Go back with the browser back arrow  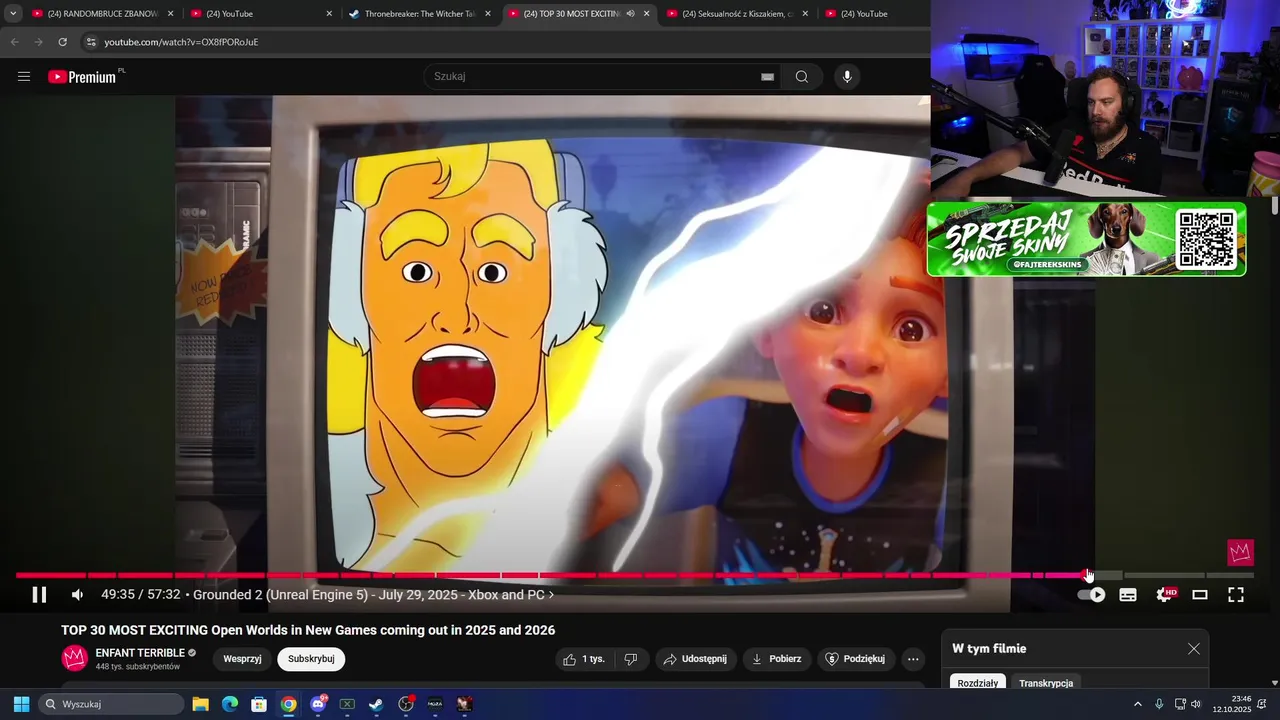pyautogui.click(x=14, y=42)
